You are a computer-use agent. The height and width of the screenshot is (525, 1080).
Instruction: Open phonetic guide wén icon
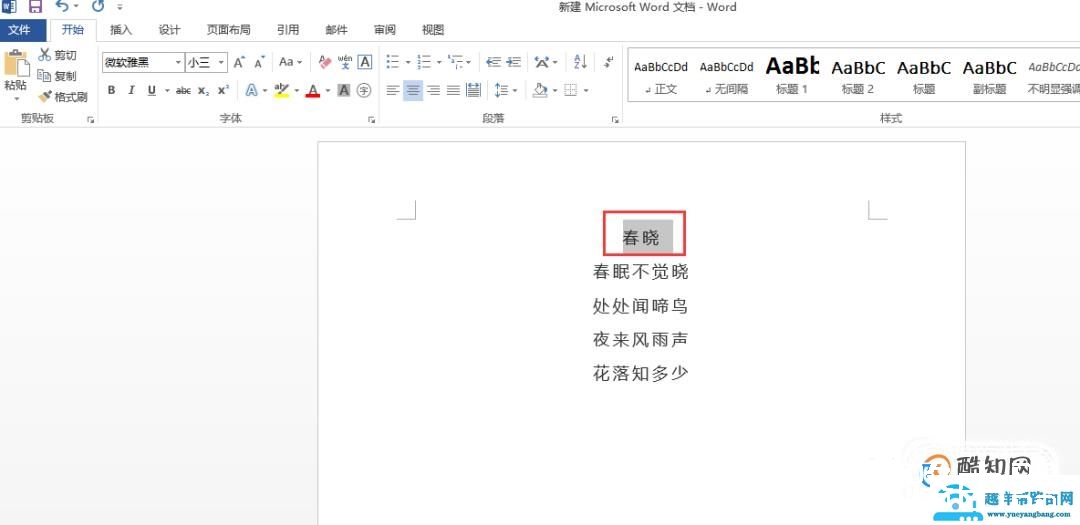[345, 62]
